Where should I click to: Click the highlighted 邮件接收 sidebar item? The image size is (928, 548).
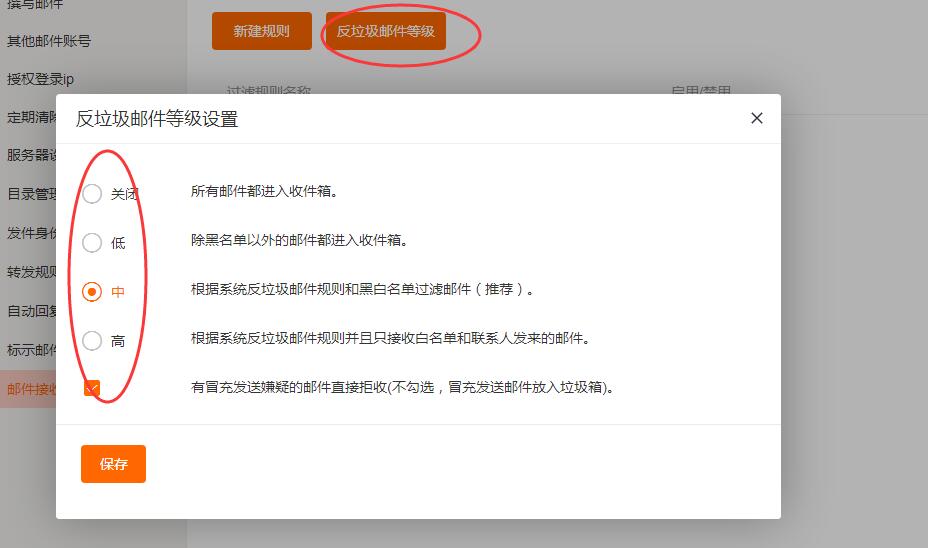tap(30, 389)
